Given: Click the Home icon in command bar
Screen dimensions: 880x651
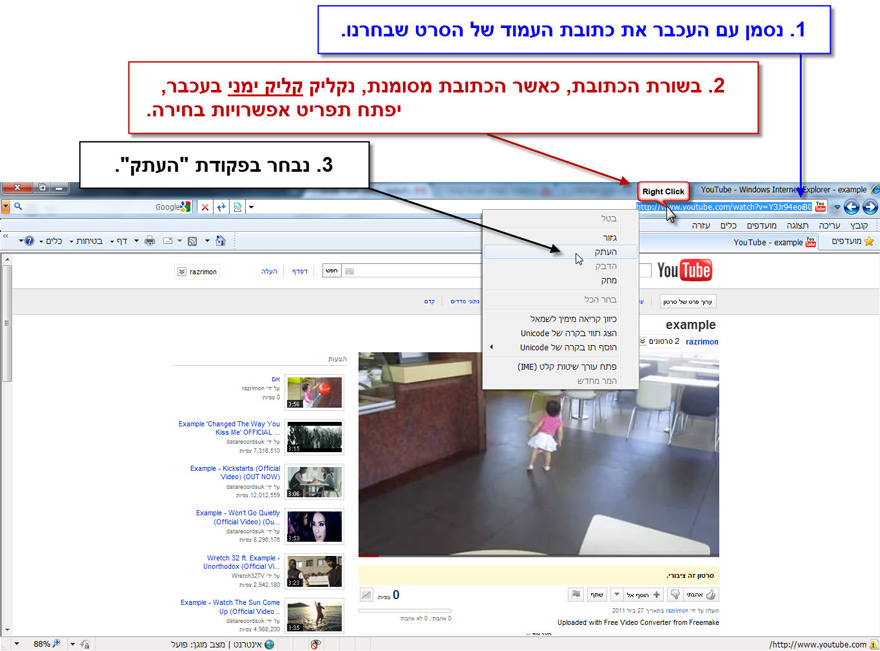Looking at the screenshot, I should [221, 241].
